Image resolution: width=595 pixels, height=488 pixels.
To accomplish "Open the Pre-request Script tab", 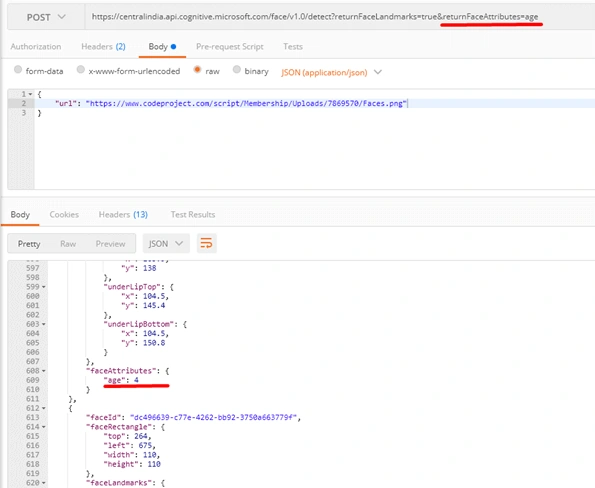I will (230, 47).
